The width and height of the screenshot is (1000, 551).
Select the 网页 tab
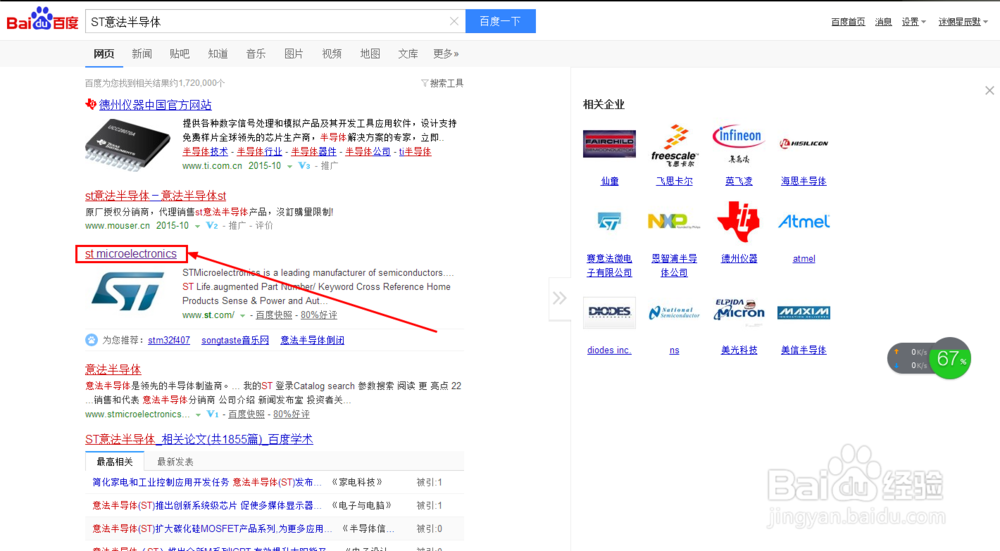click(104, 54)
